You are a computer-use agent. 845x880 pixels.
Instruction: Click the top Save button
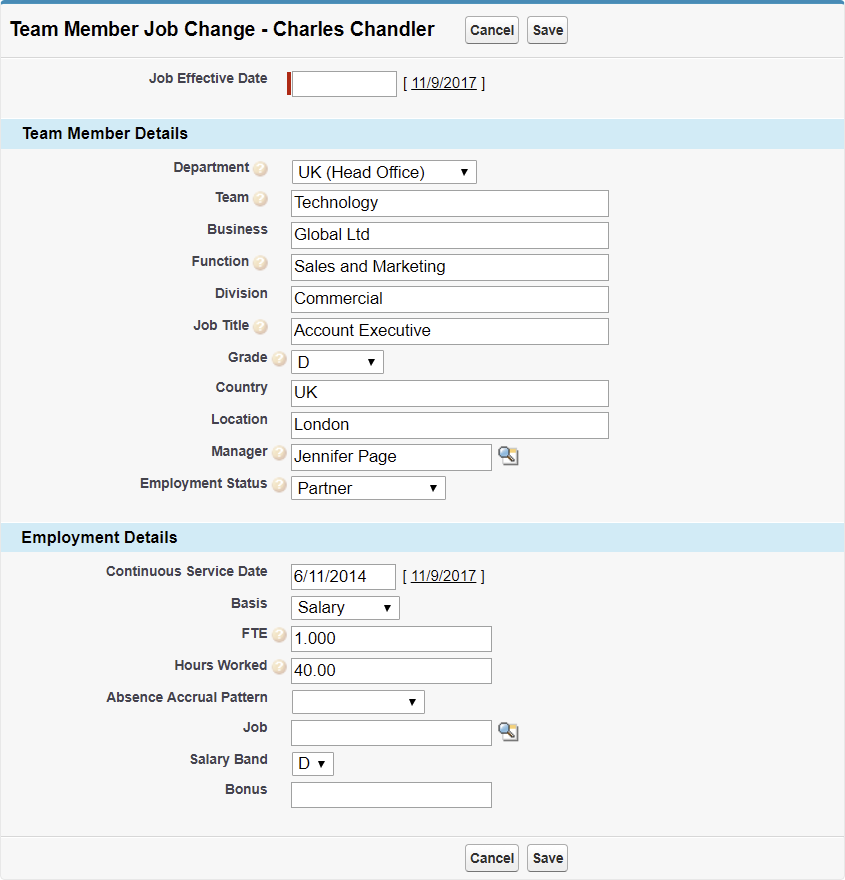click(548, 30)
